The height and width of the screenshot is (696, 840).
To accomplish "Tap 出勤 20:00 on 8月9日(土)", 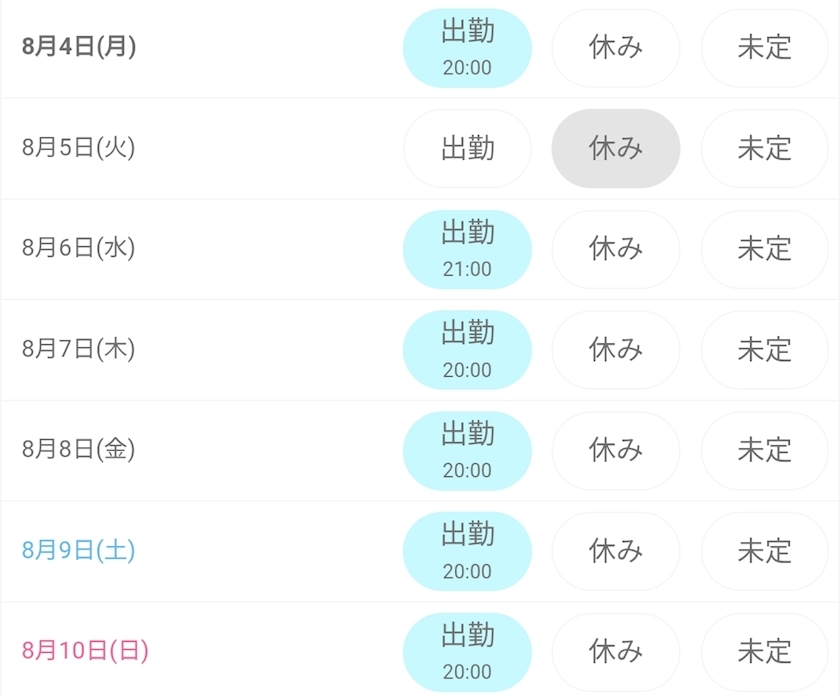I will [x=467, y=551].
